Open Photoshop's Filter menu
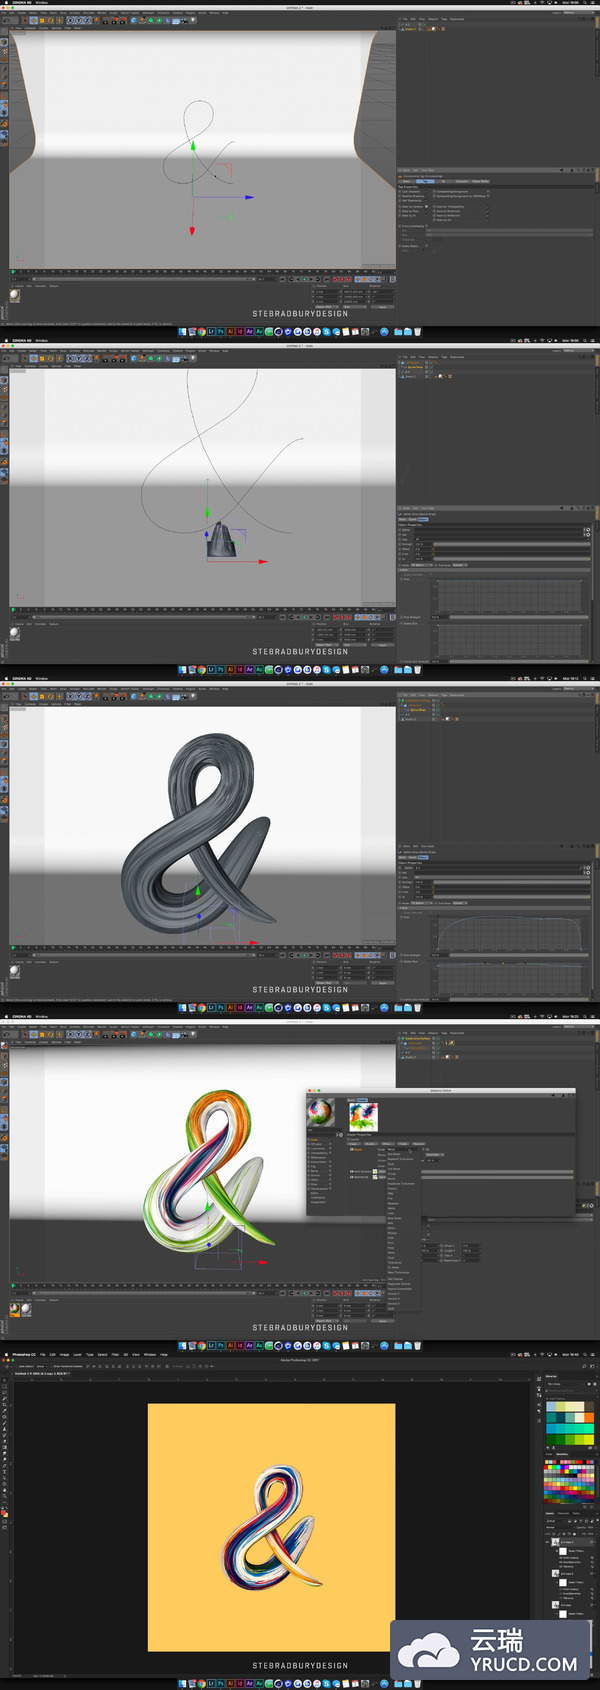This screenshot has height=1690, width=600. coord(115,1355)
